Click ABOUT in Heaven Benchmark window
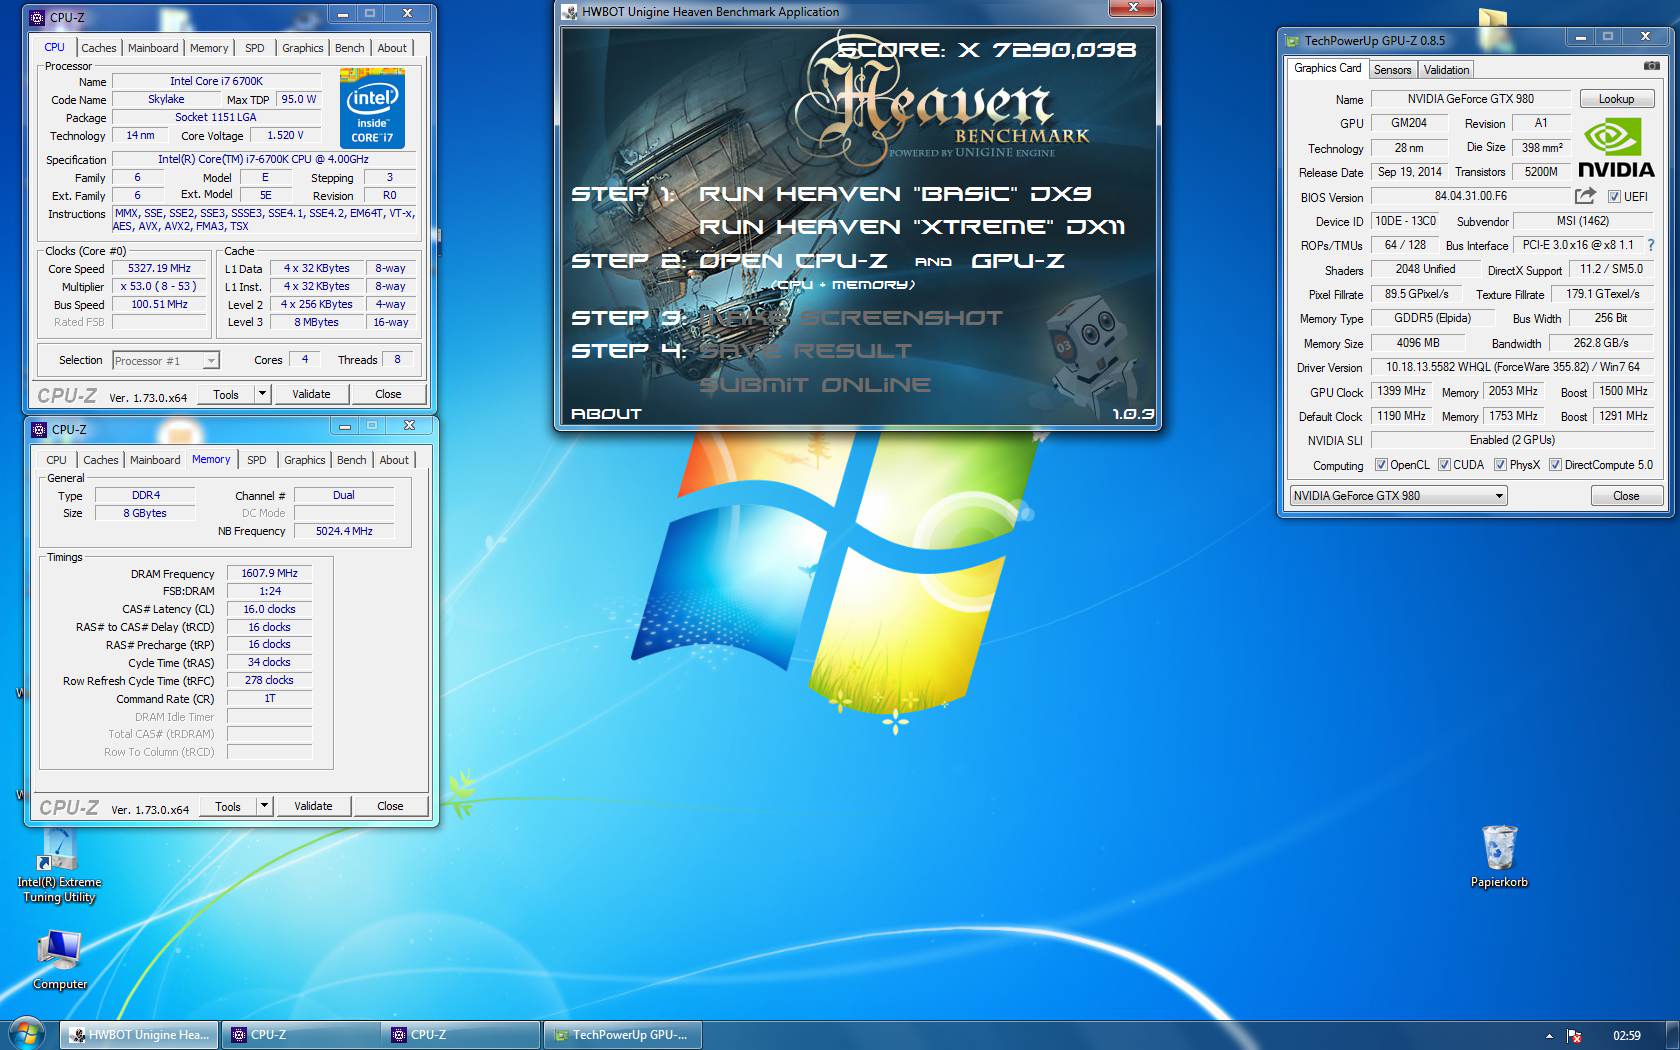This screenshot has width=1680, height=1050. pos(606,414)
